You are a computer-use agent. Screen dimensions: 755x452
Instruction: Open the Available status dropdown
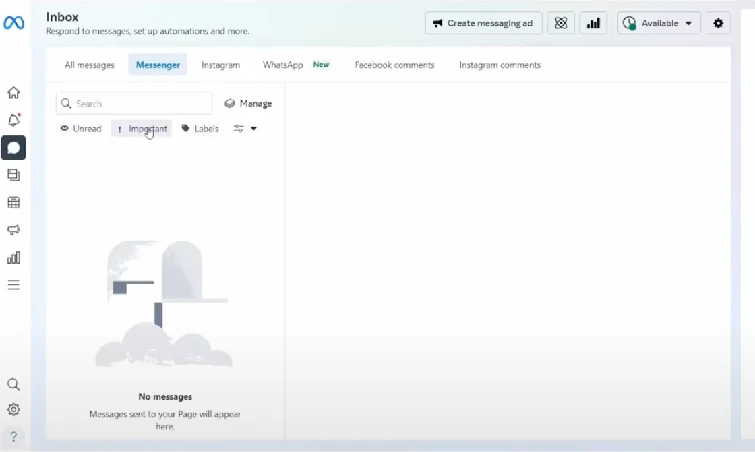point(659,23)
